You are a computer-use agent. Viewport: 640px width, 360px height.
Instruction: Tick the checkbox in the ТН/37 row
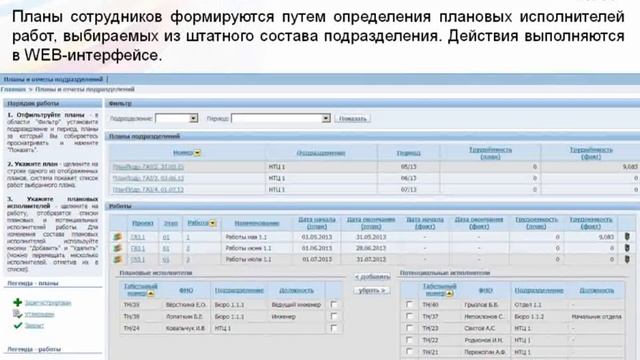(x=409, y=316)
